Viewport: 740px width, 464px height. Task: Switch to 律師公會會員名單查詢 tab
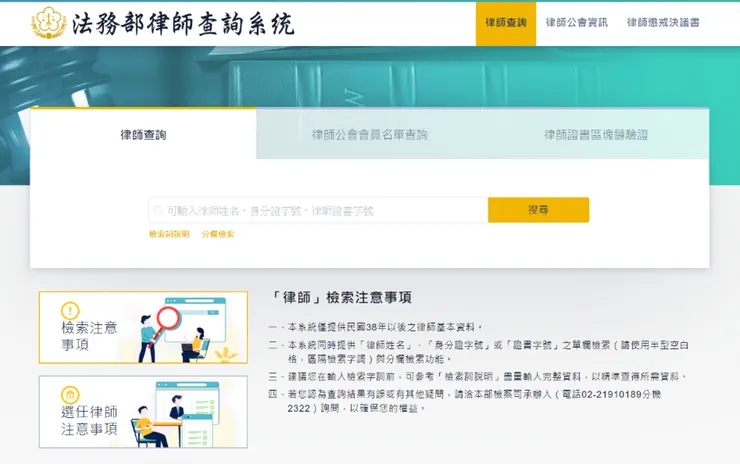click(370, 135)
